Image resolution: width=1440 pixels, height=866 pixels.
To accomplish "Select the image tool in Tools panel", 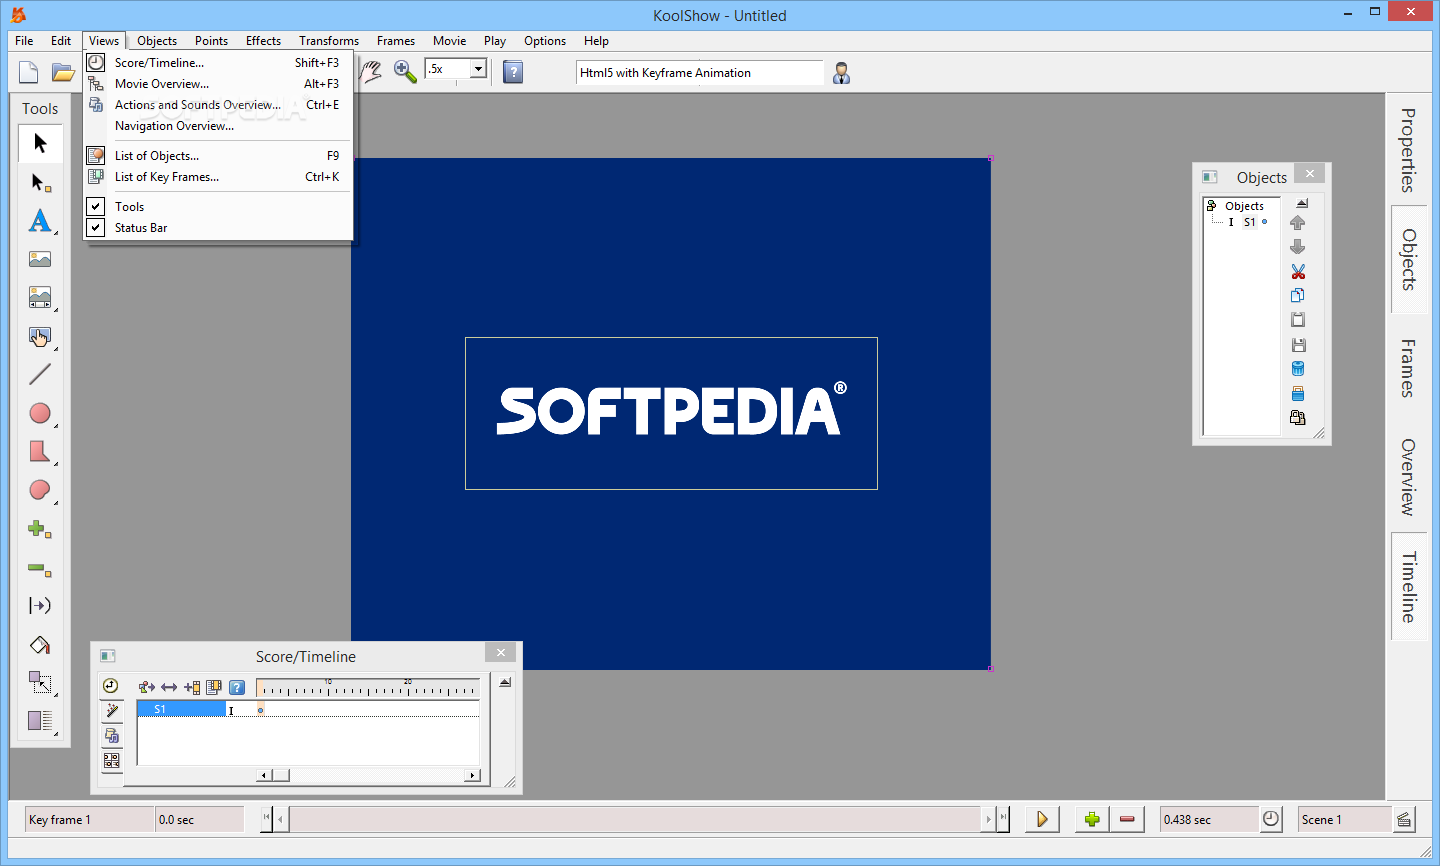I will [40, 259].
